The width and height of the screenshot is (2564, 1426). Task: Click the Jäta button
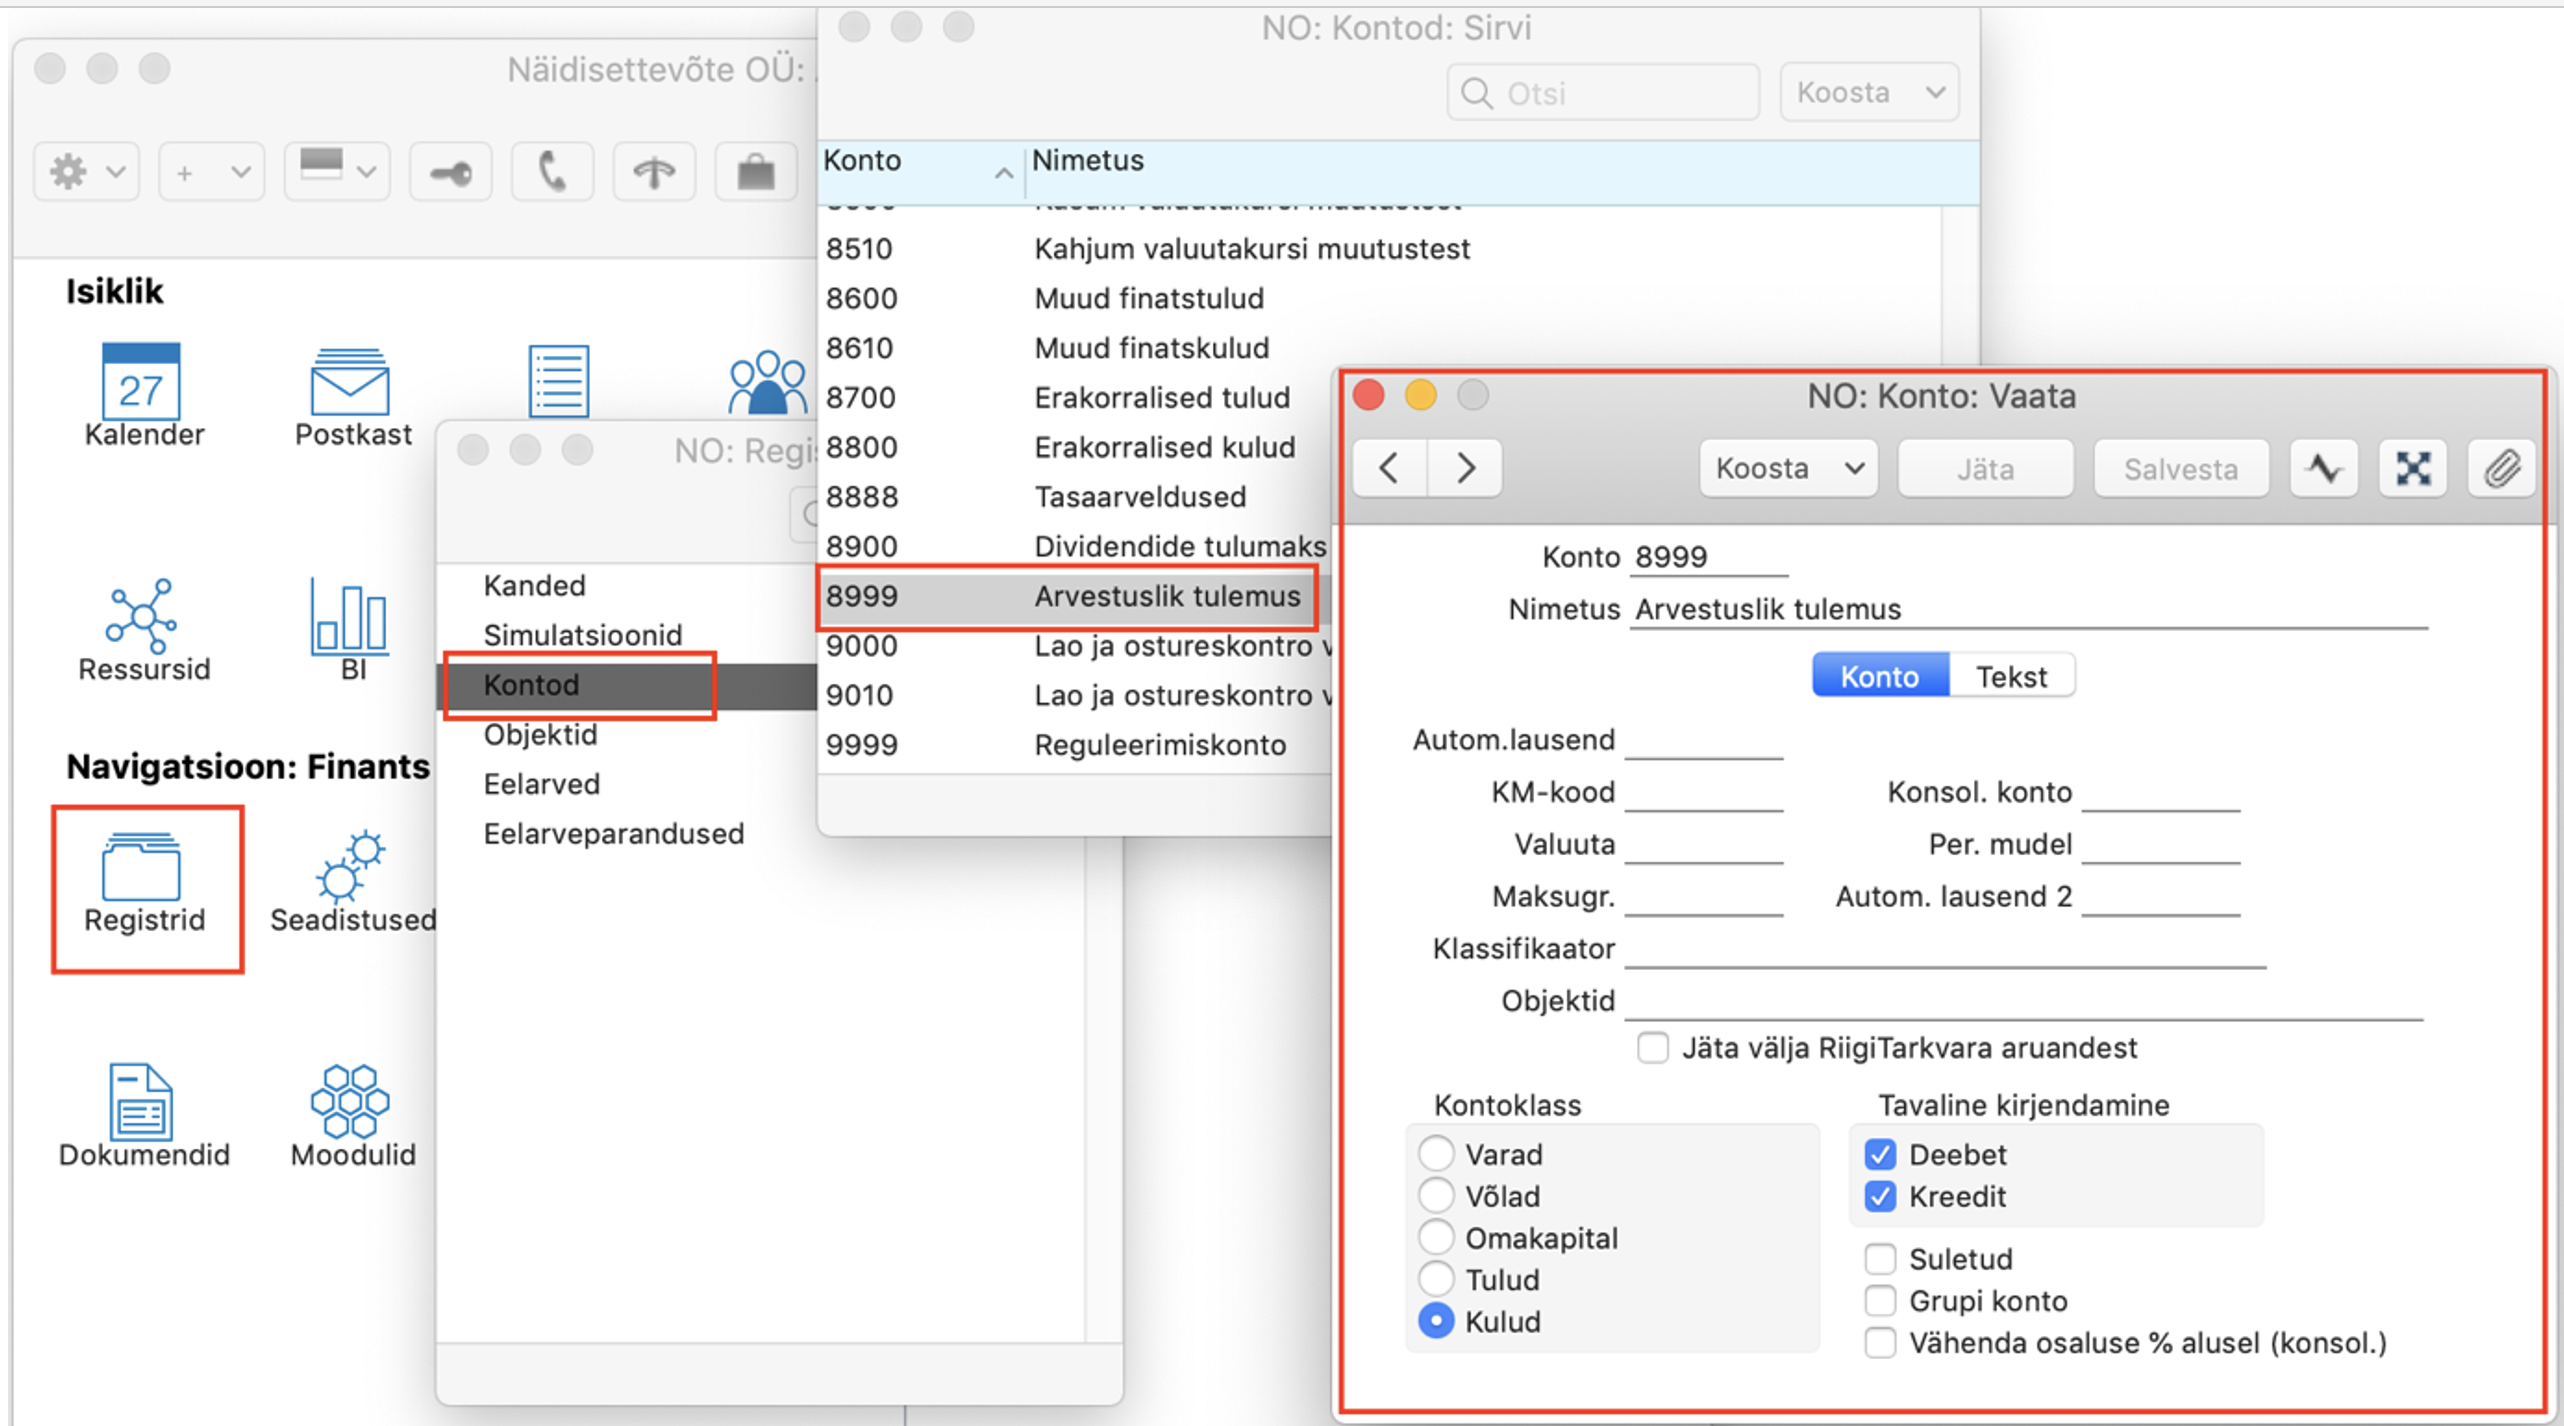coord(1984,468)
